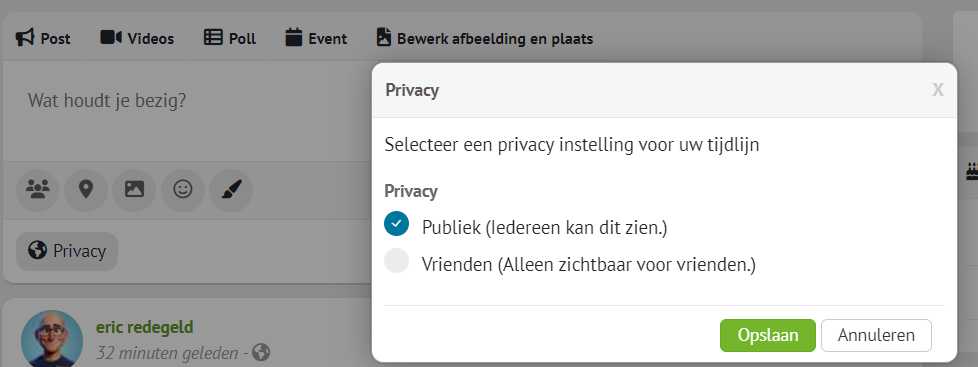Select the Vrienden radio option

[397, 261]
